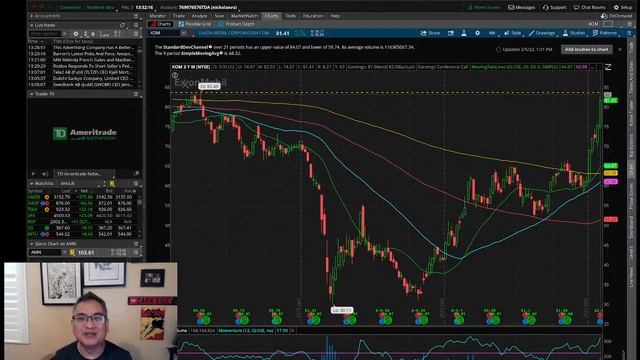Open Chat Rooms

(589, 7)
